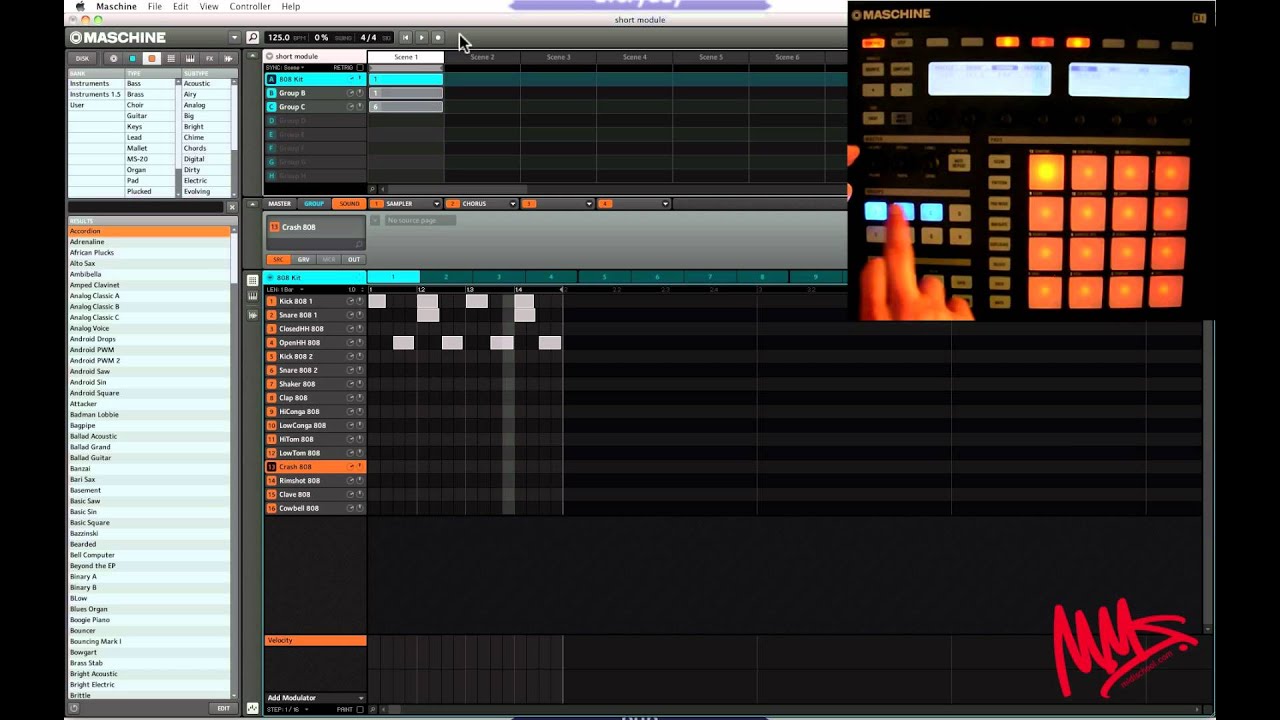The width and height of the screenshot is (1280, 720).
Task: Select pattern slot 5 in the pattern bar
Action: point(604,277)
